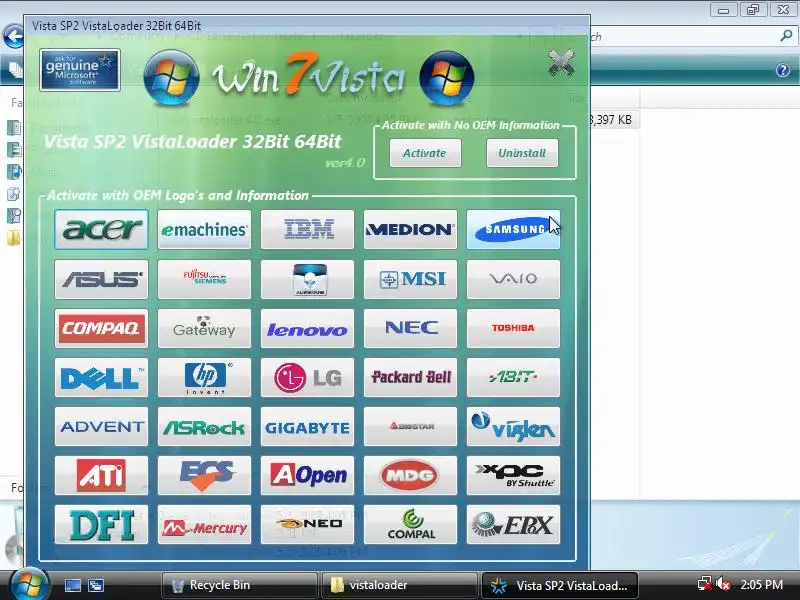This screenshot has width=800, height=600.
Task: Pick the Alienware logo button
Action: click(x=307, y=279)
